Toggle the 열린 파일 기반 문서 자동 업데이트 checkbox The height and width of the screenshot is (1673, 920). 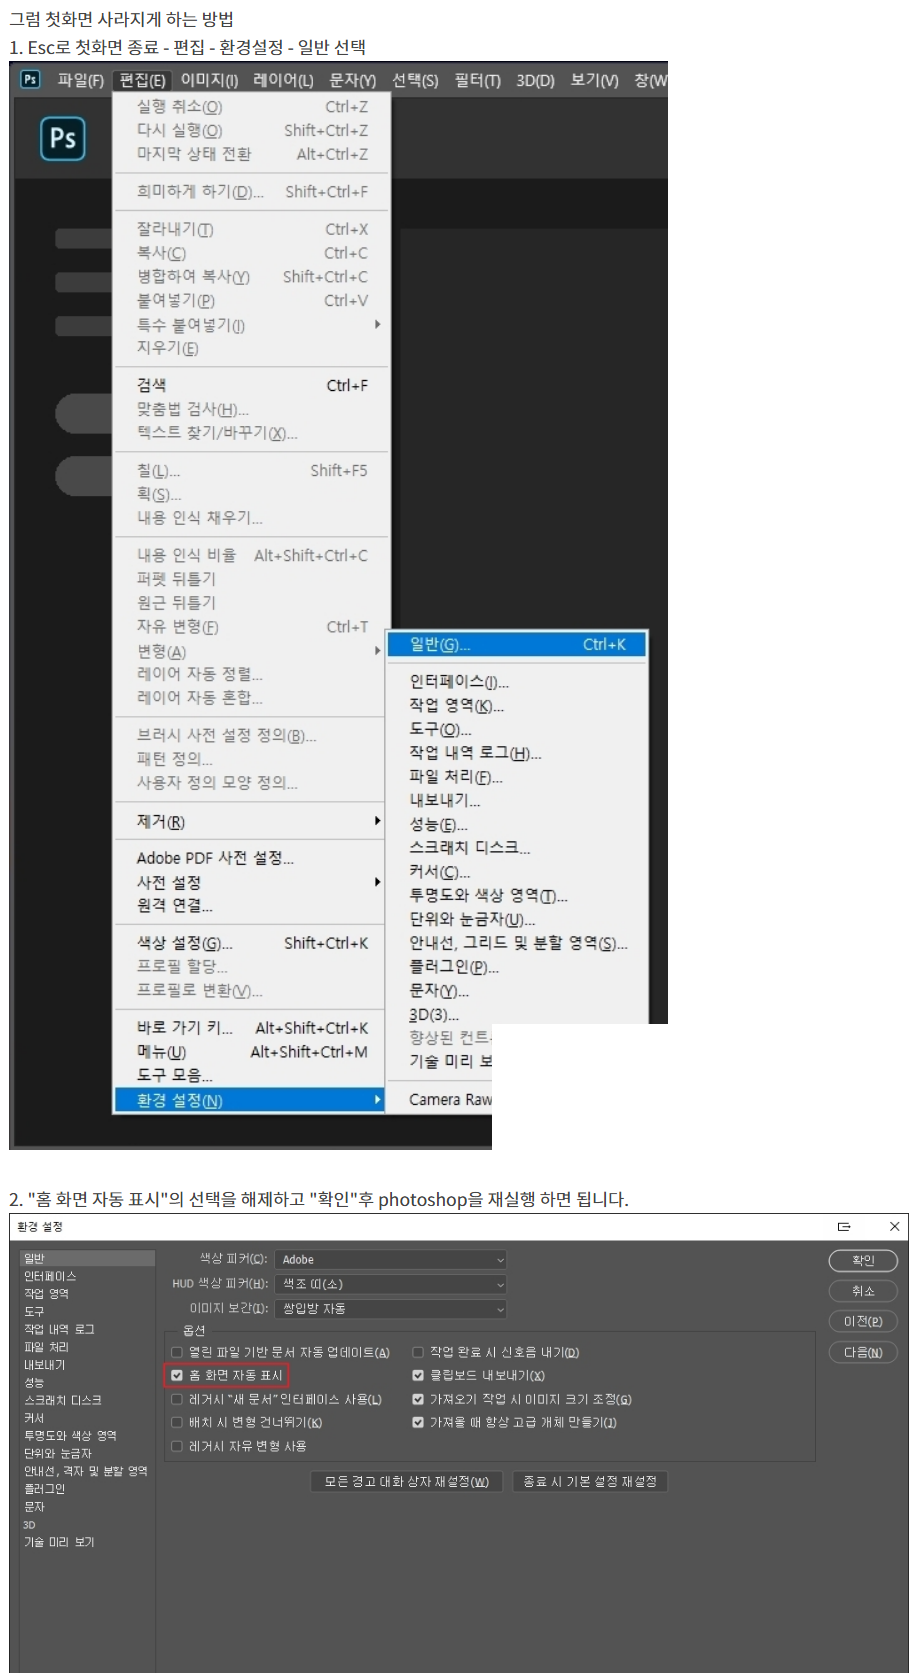[177, 1352]
